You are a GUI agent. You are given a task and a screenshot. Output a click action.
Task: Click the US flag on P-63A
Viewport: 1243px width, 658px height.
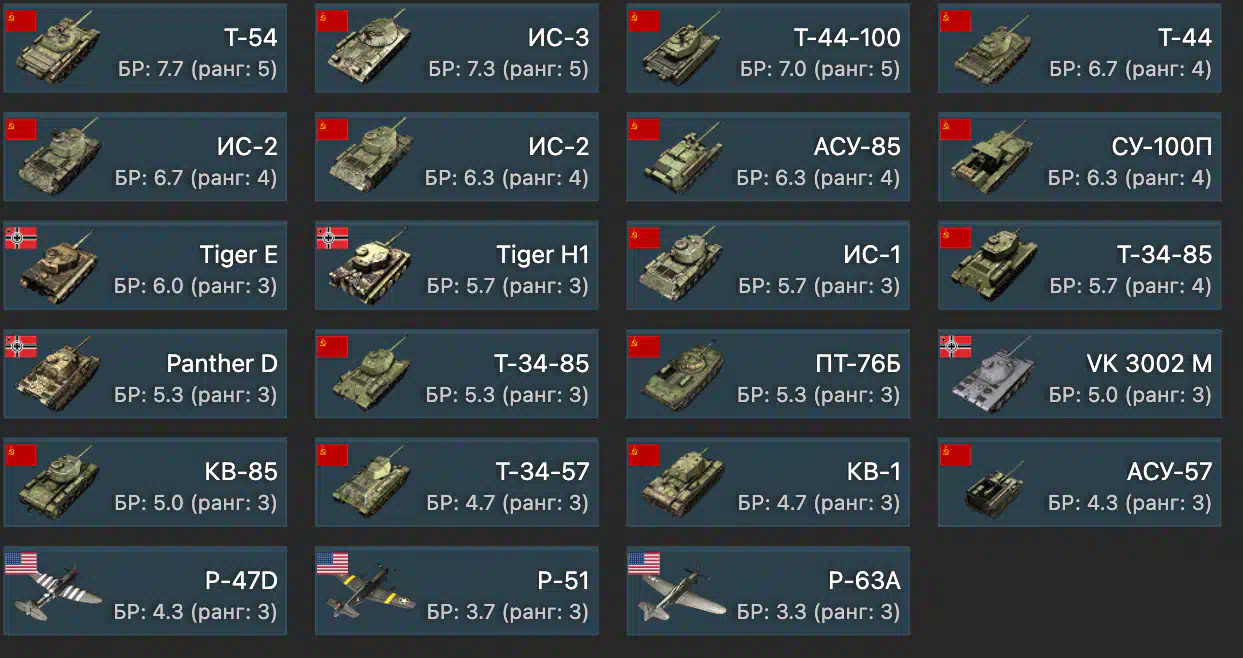(x=644, y=563)
